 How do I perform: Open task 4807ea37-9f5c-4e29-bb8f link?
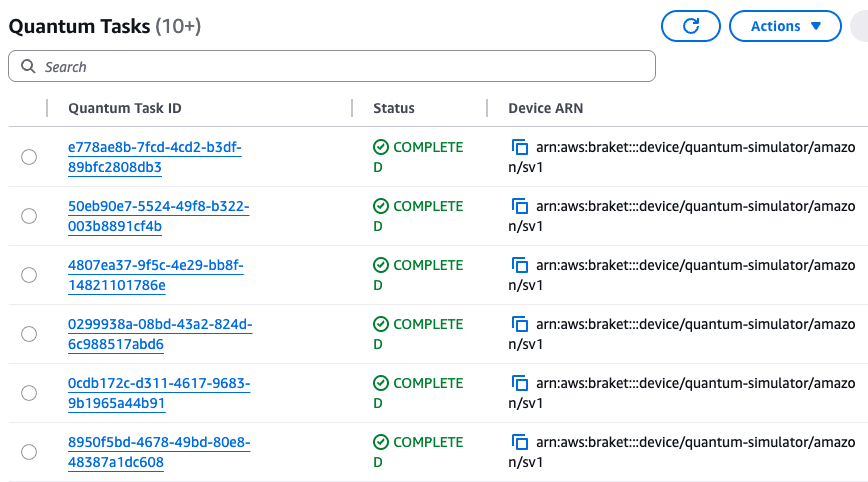coord(156,275)
